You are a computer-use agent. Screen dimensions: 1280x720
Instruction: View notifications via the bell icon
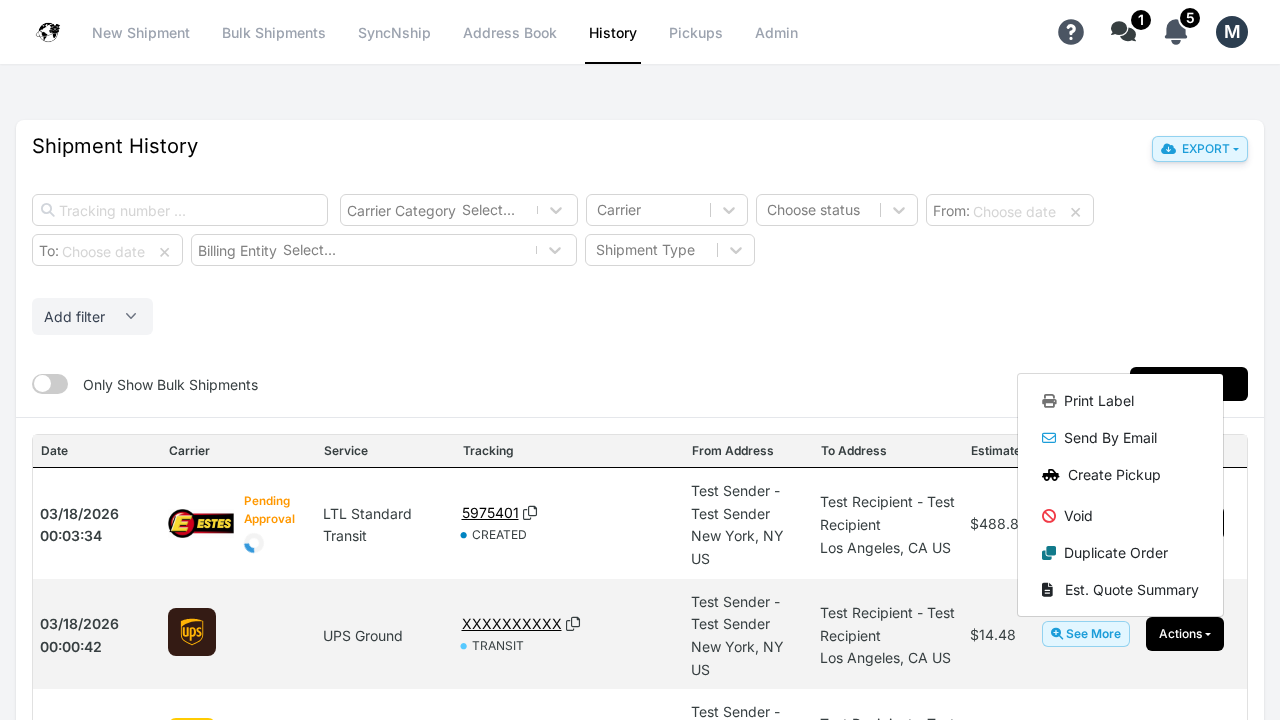pyautogui.click(x=1175, y=31)
